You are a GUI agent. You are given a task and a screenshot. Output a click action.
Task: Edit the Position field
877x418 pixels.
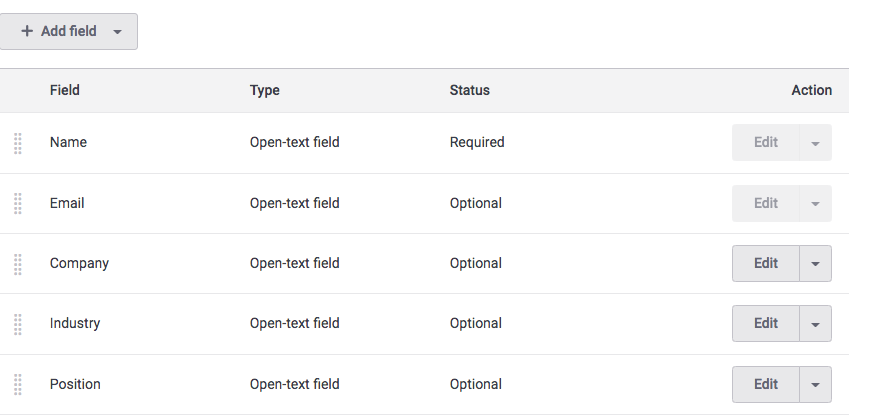(766, 384)
